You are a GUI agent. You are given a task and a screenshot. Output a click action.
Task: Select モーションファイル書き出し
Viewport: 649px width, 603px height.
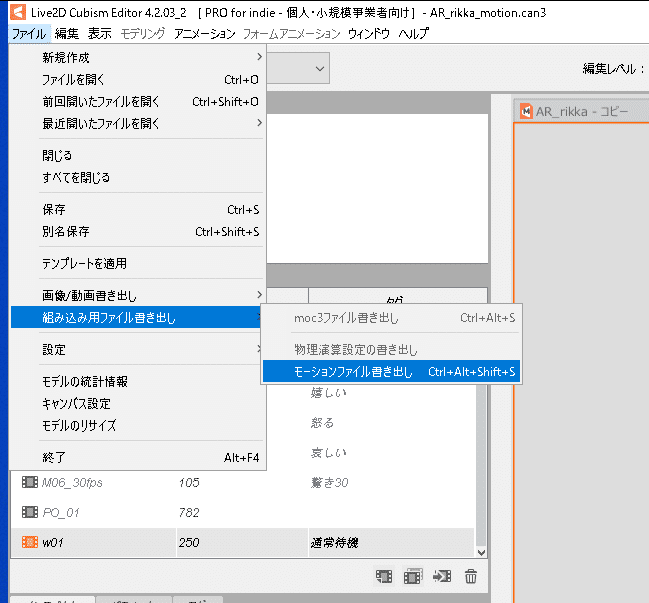click(392, 372)
